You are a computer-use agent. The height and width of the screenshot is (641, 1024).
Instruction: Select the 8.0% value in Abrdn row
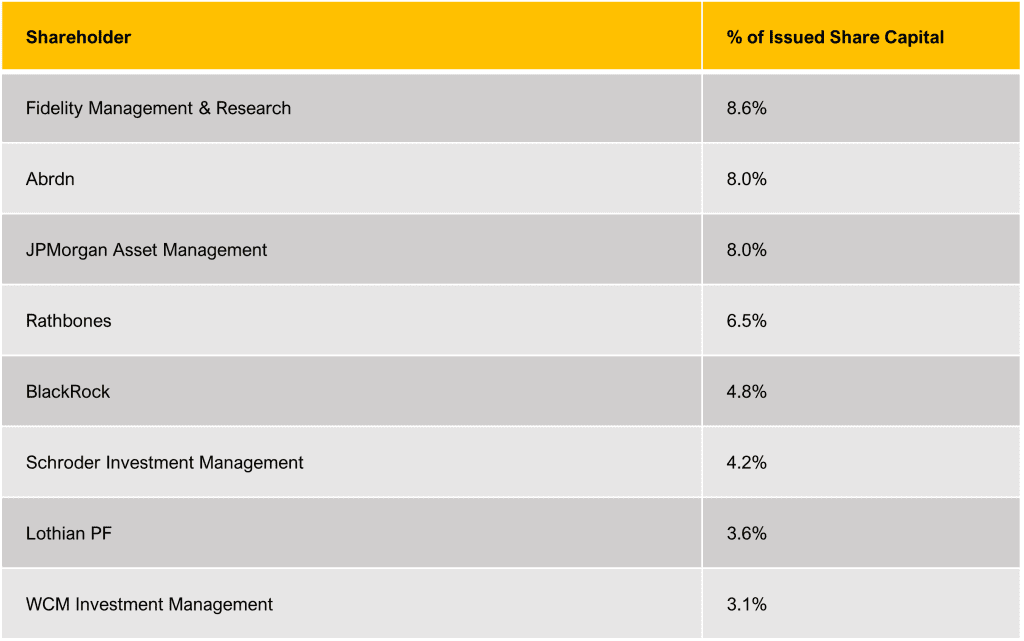pyautogui.click(x=746, y=179)
